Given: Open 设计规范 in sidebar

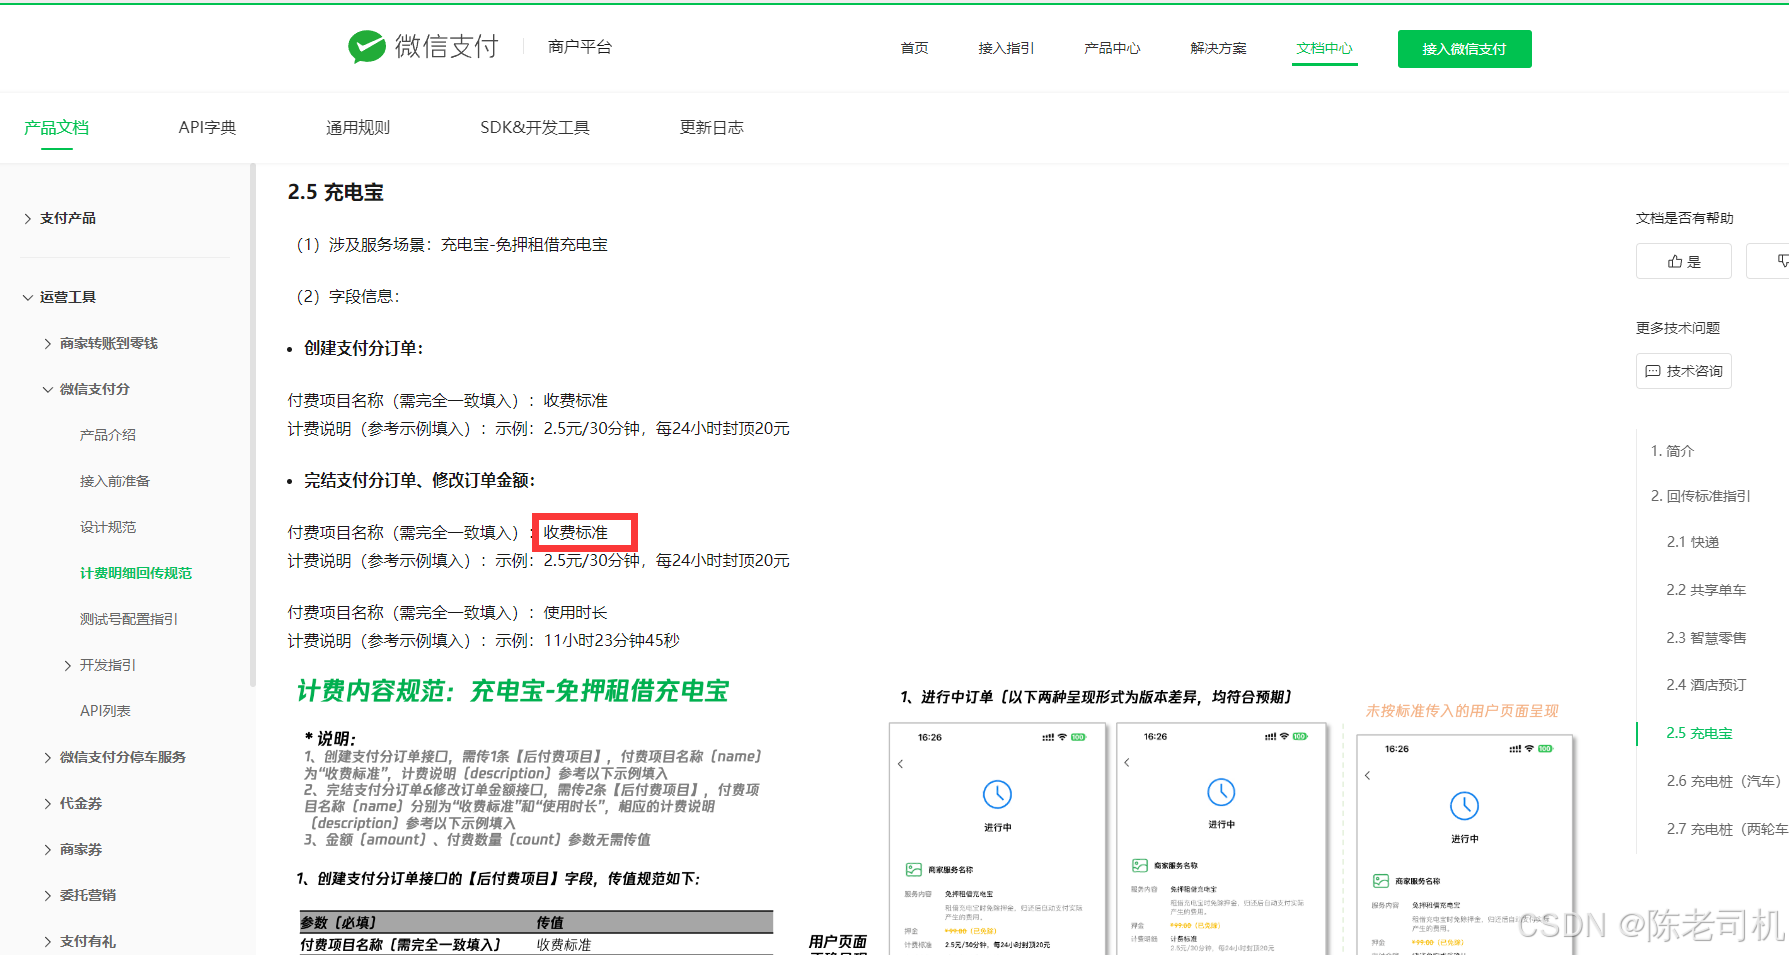Looking at the screenshot, I should click(108, 527).
